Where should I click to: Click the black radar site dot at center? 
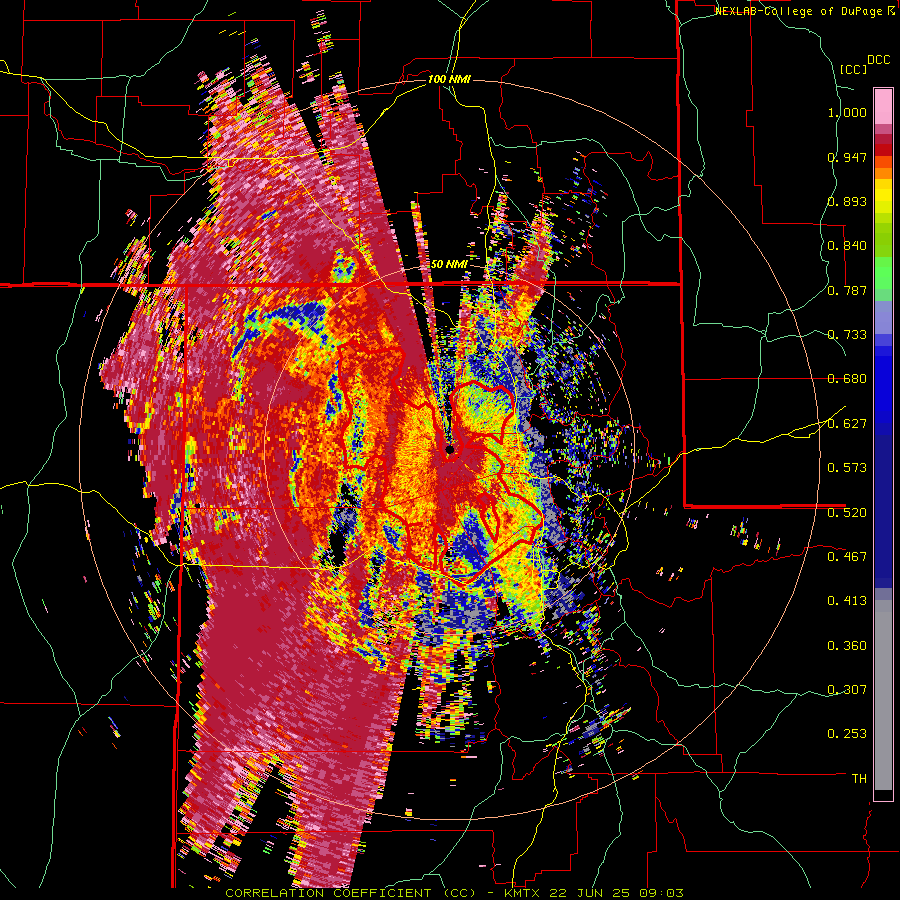pos(450,450)
